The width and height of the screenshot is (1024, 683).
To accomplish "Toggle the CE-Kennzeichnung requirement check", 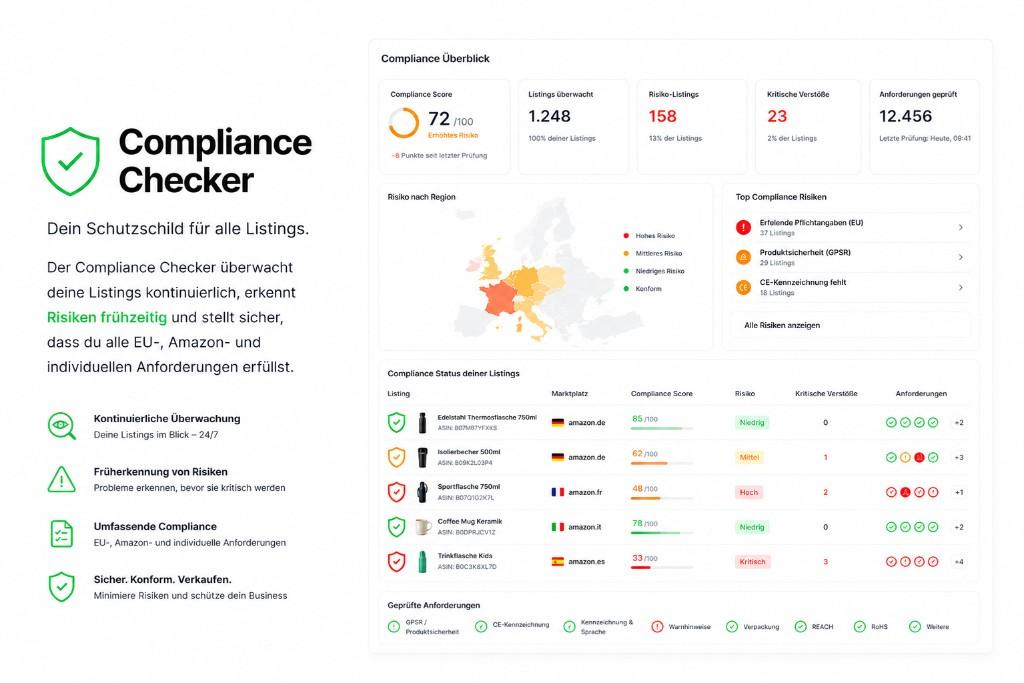I will click(x=481, y=627).
